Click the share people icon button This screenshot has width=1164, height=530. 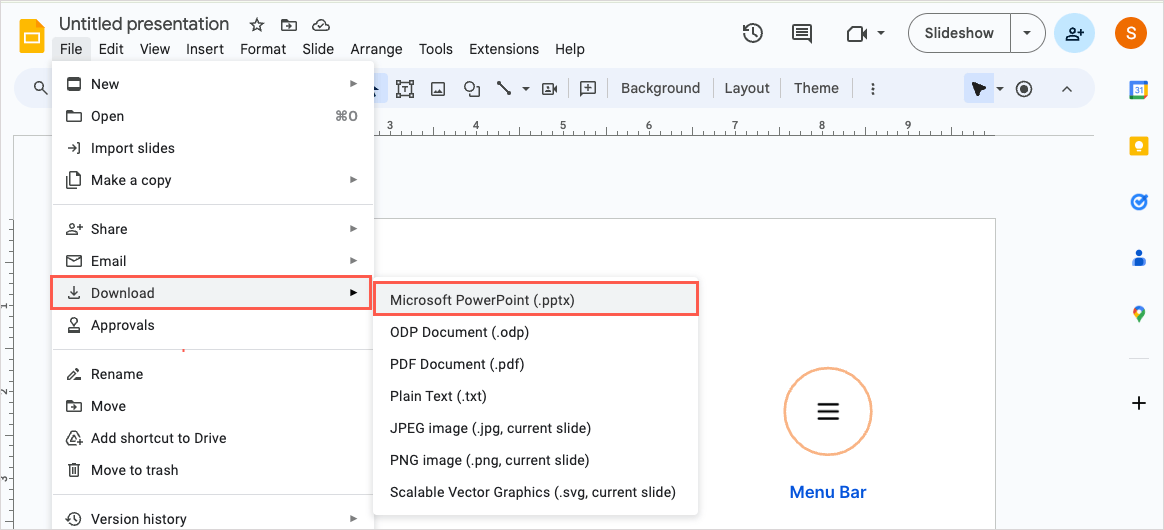click(1074, 33)
